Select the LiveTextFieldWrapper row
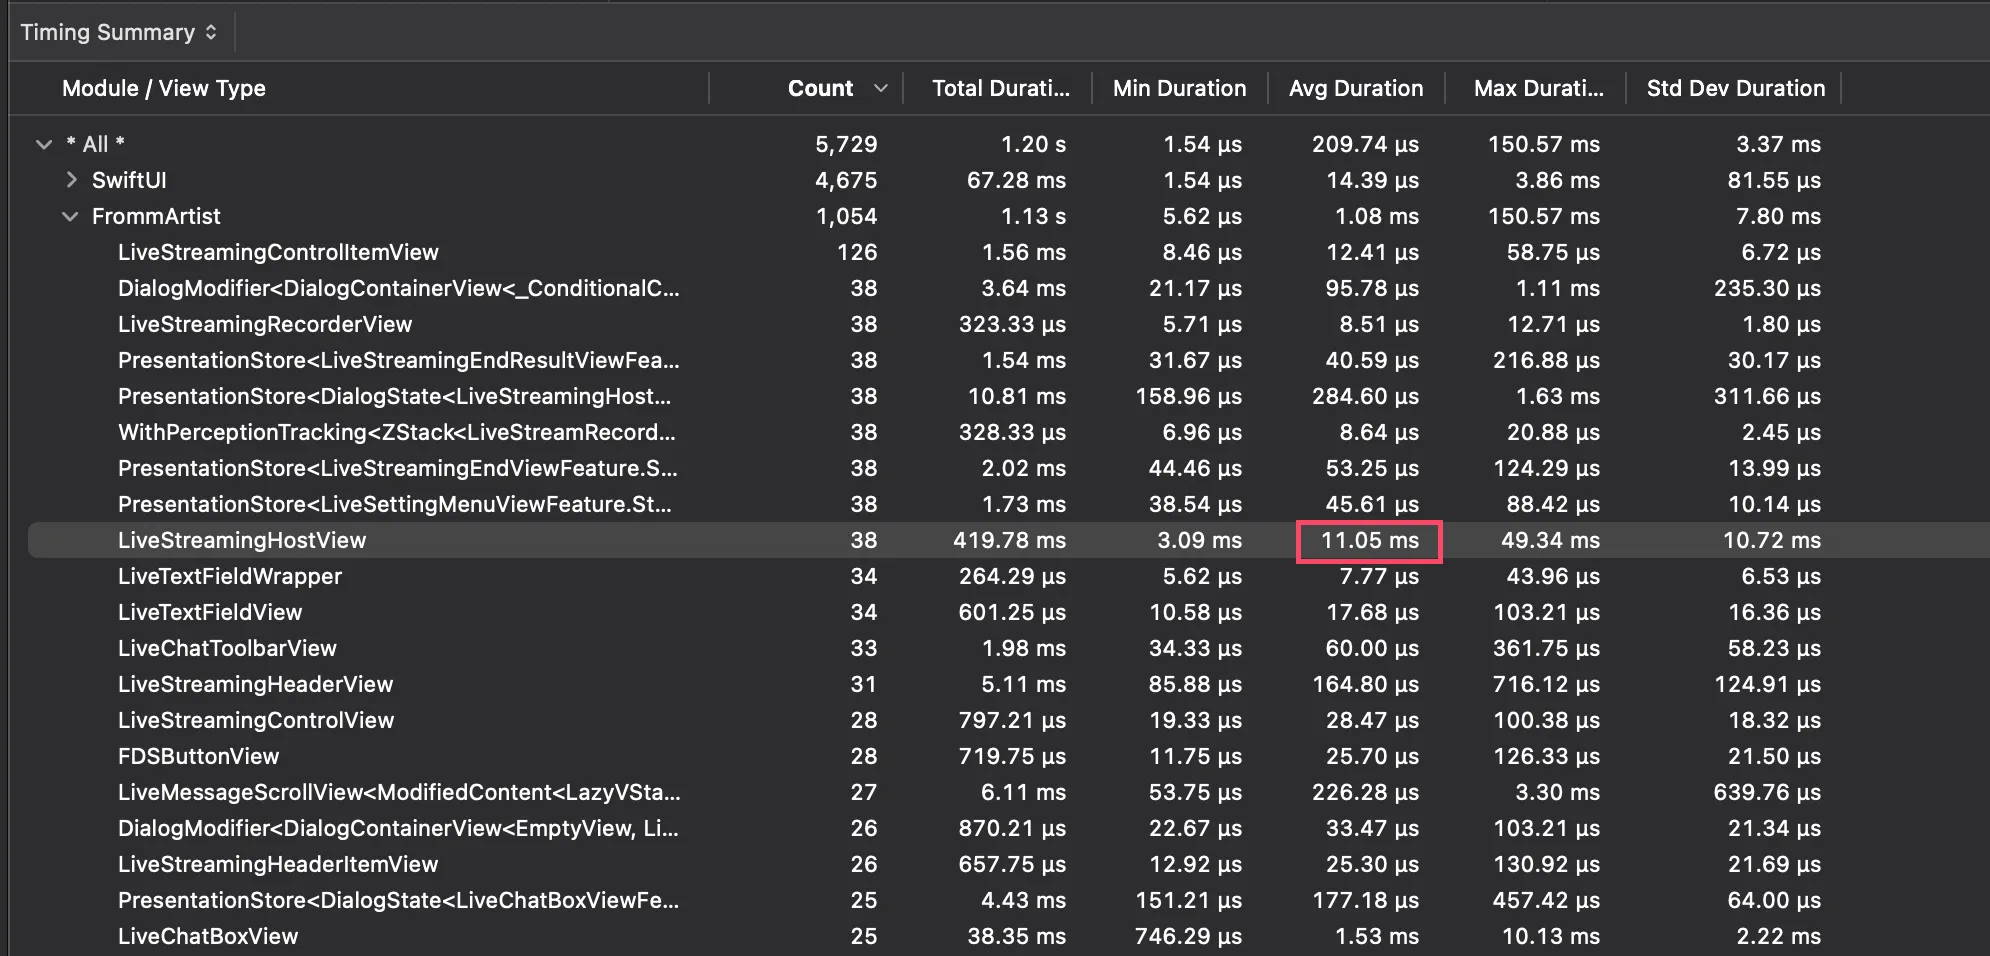Viewport: 1990px width, 956px height. pos(1008,576)
